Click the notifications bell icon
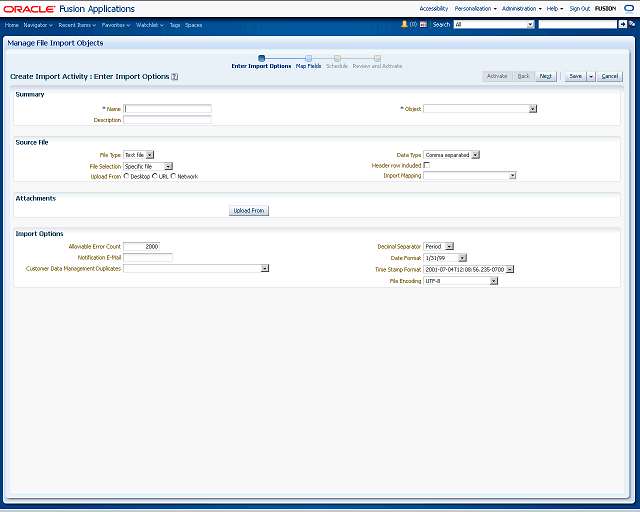 (405, 24)
